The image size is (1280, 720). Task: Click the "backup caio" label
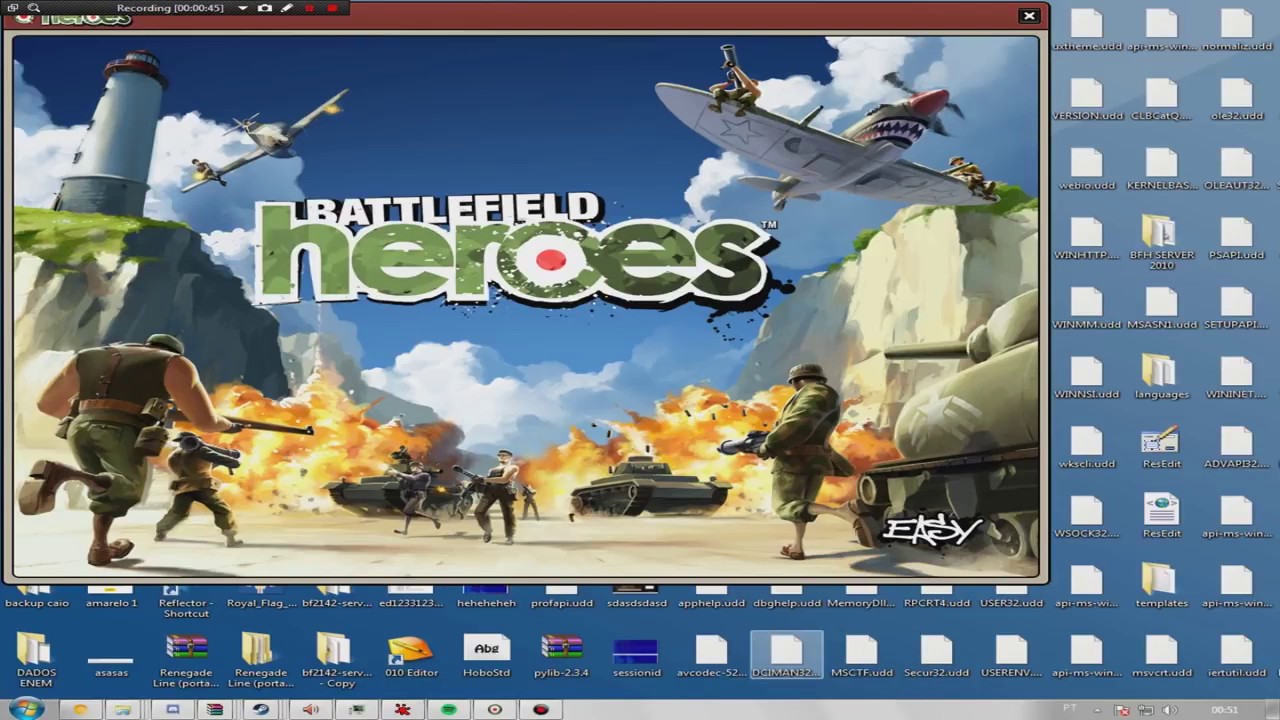[36, 603]
